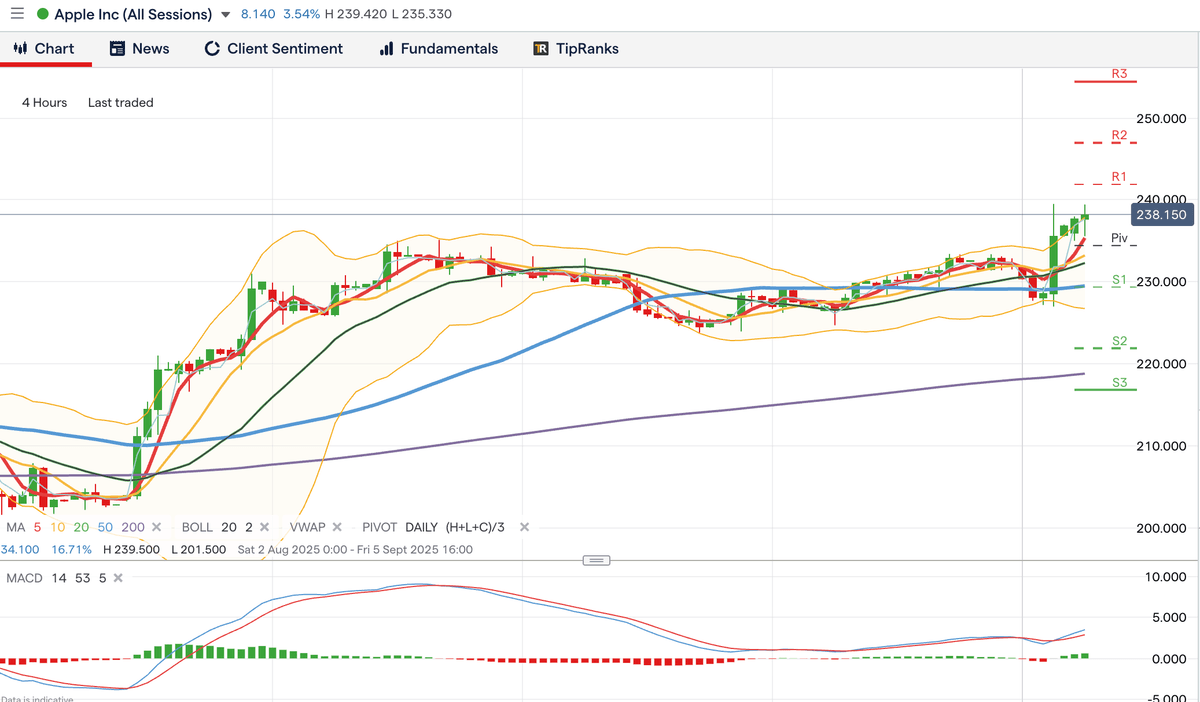This screenshot has width=1200, height=702.
Task: Click the R1 pivot resistance label
Action: 1120,177
